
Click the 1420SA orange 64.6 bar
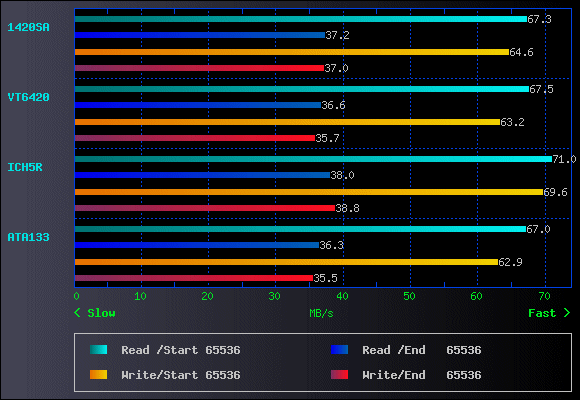(292, 52)
